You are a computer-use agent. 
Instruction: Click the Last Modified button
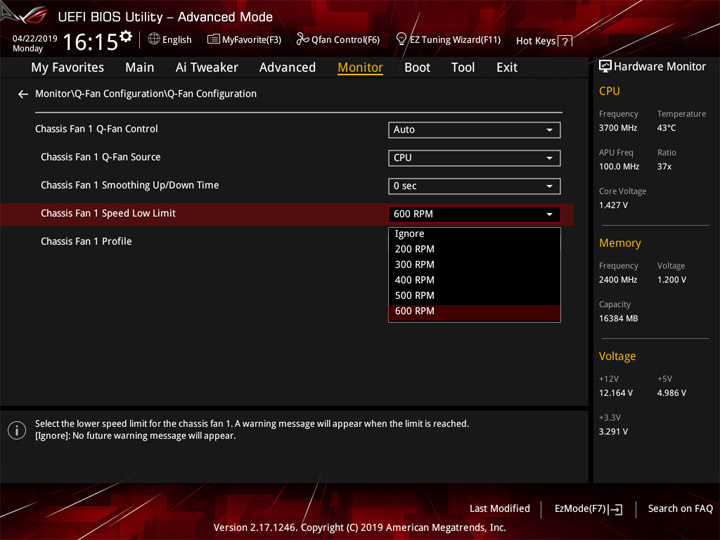tap(499, 508)
